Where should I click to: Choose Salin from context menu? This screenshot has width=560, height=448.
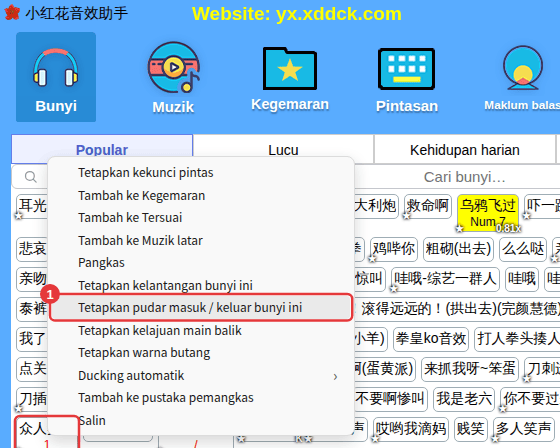click(x=201, y=420)
